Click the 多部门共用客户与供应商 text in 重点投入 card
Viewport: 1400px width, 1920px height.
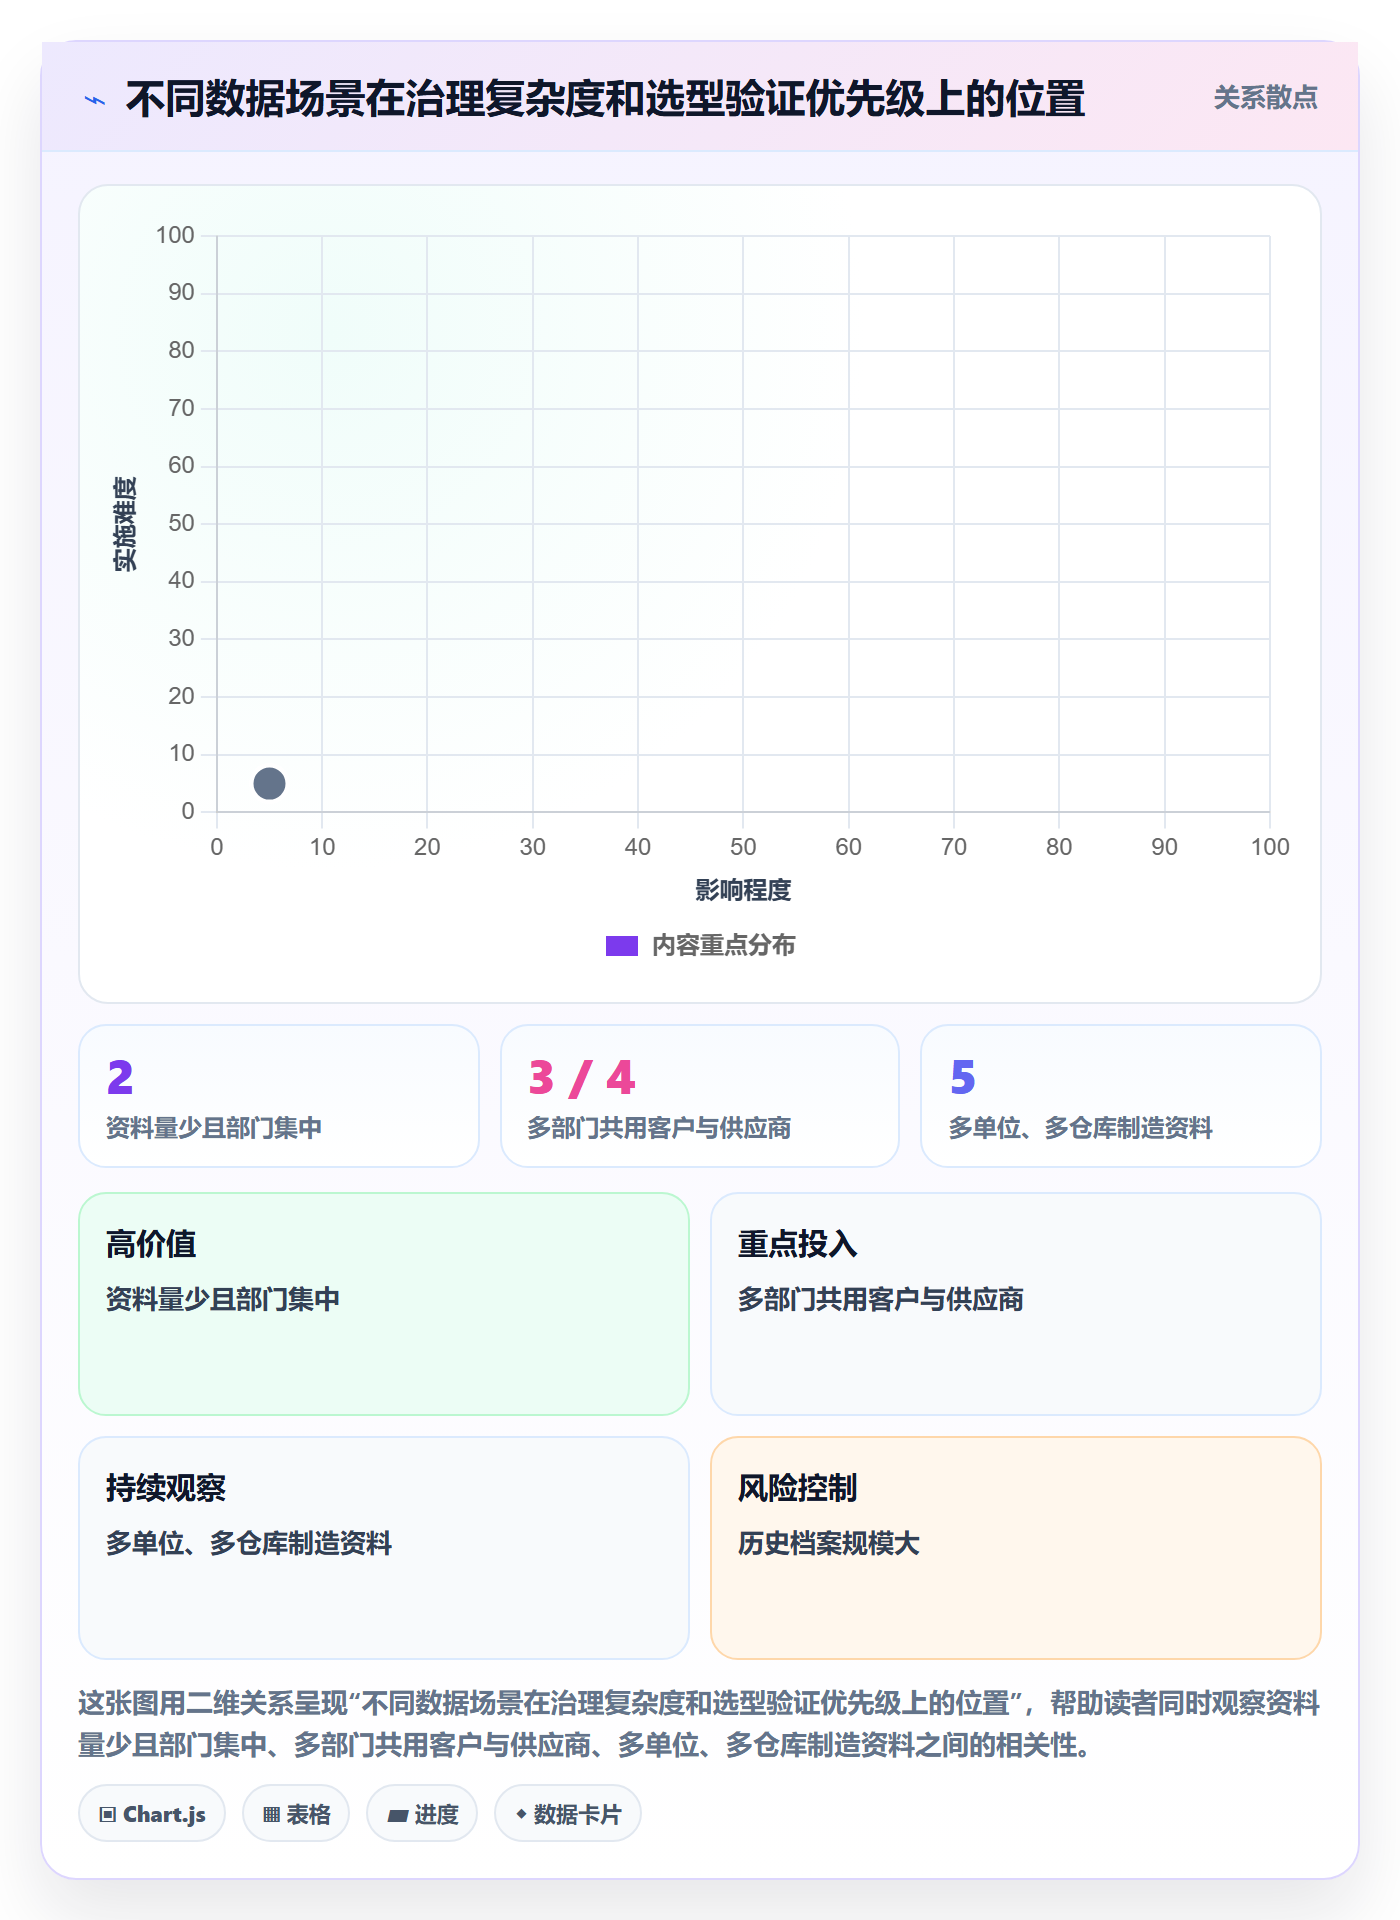(x=880, y=1299)
